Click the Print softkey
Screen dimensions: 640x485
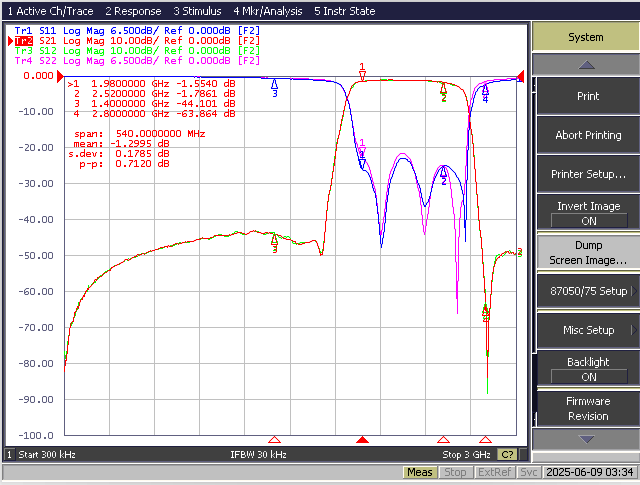coord(588,96)
